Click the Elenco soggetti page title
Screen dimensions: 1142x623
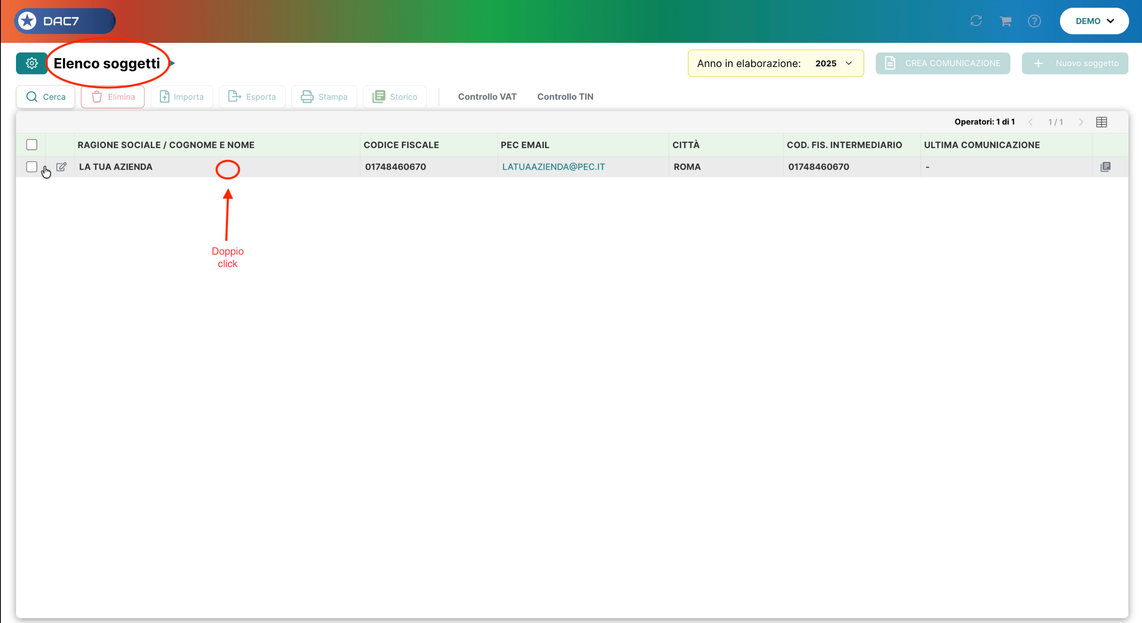pos(106,63)
